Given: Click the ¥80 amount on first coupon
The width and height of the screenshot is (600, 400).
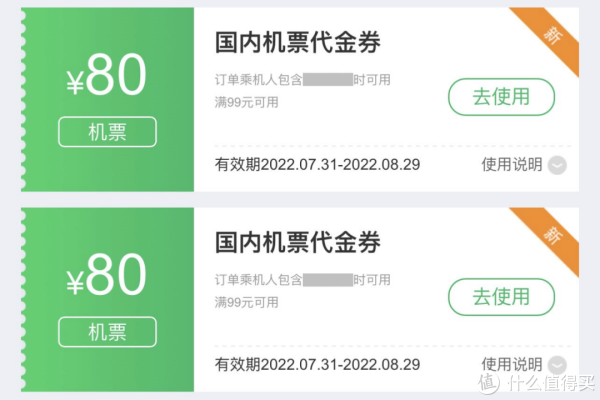Looking at the screenshot, I should pyautogui.click(x=106, y=77).
